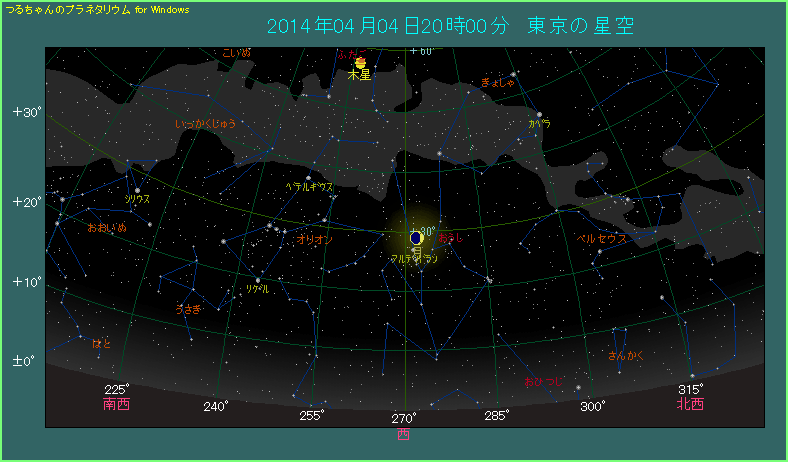This screenshot has height=462, width=788.
Task: Select the Aldebaran (アルデバラン) label
Action: click(414, 259)
